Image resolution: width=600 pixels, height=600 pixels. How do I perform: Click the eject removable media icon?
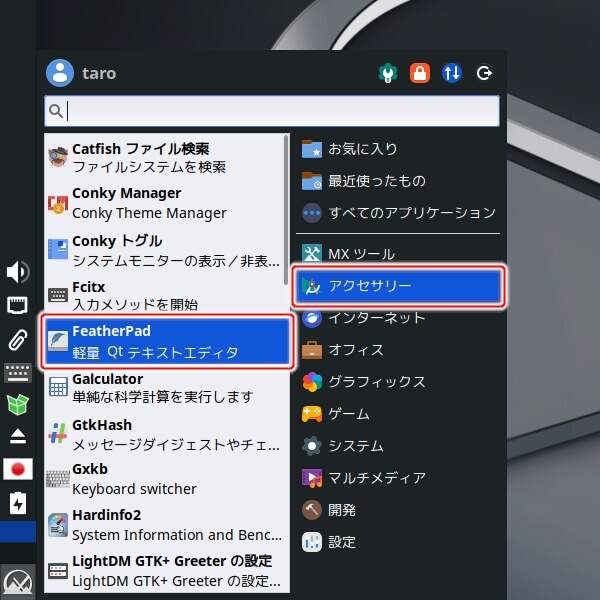[x=17, y=436]
